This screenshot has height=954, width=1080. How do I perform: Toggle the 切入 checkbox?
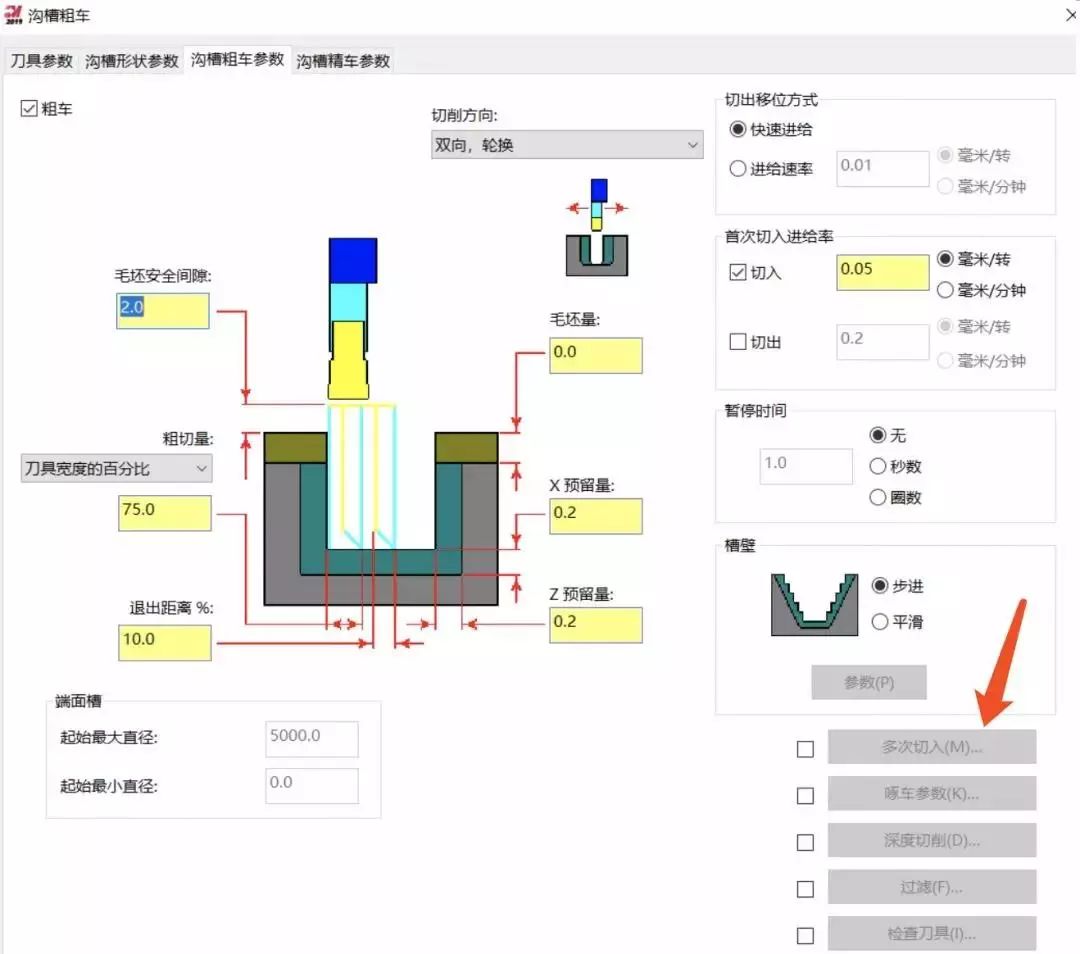738,272
